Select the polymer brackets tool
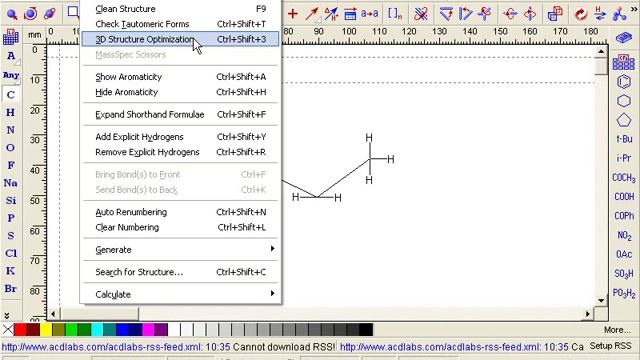The image size is (640, 360). [x=395, y=14]
